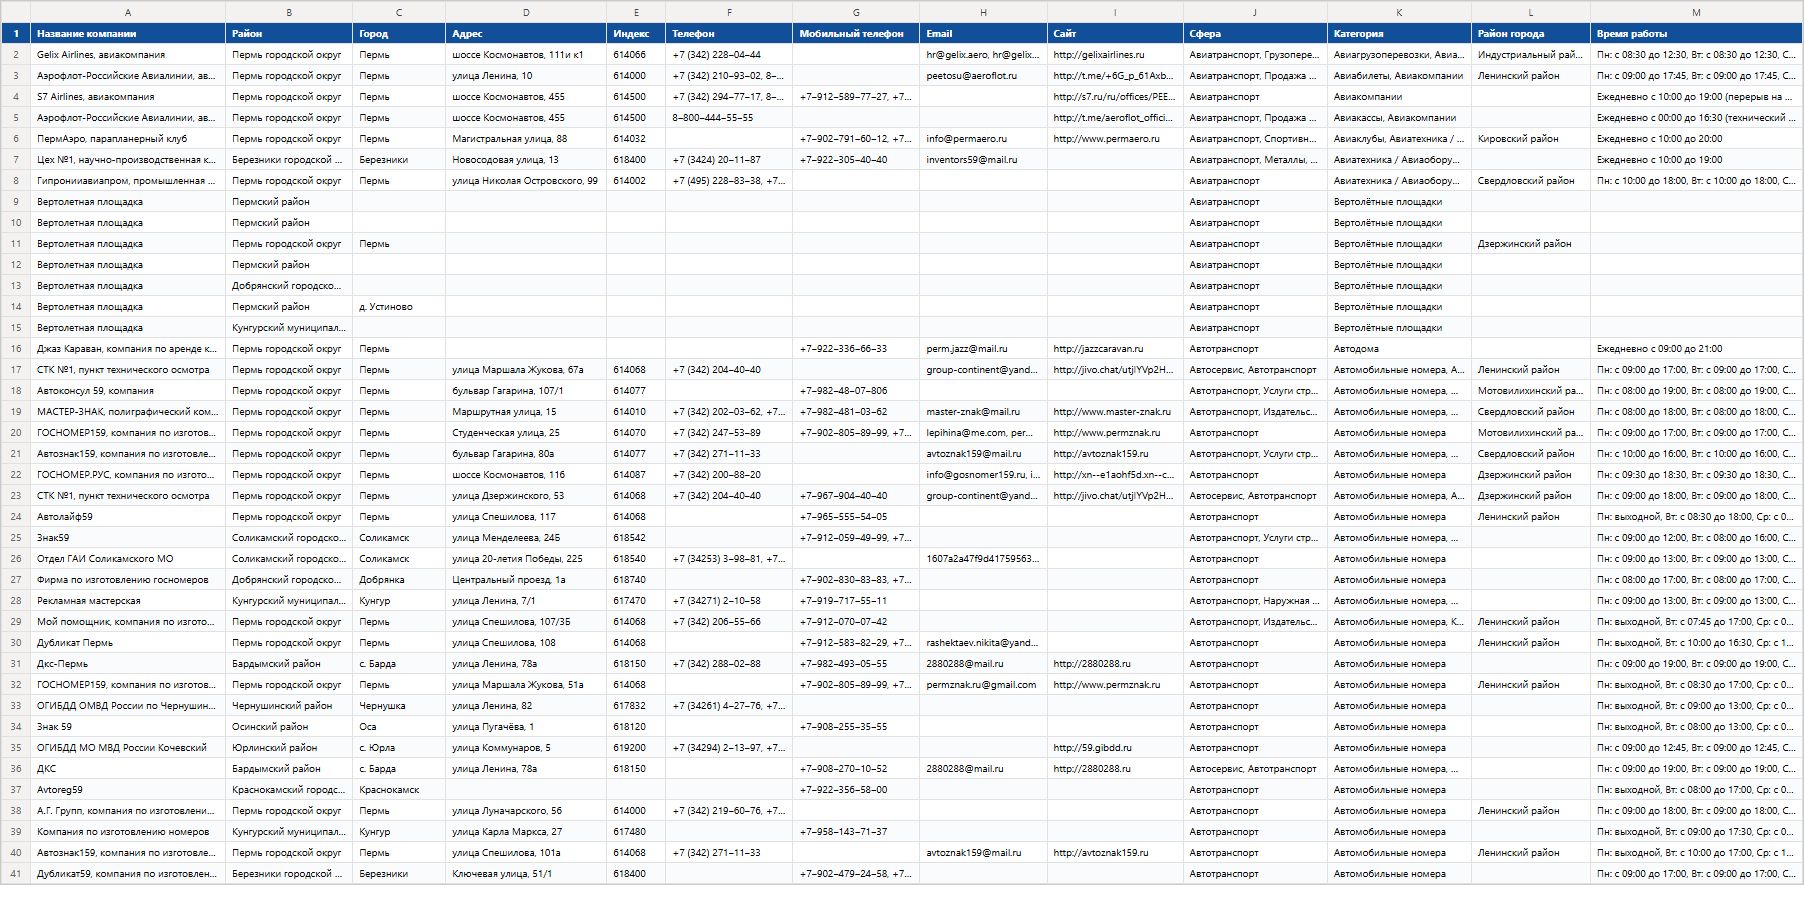The height and width of the screenshot is (902, 1804).
Task: Select cell 'ОГИБДД МО МВД России Кочевский'
Action: click(x=128, y=748)
